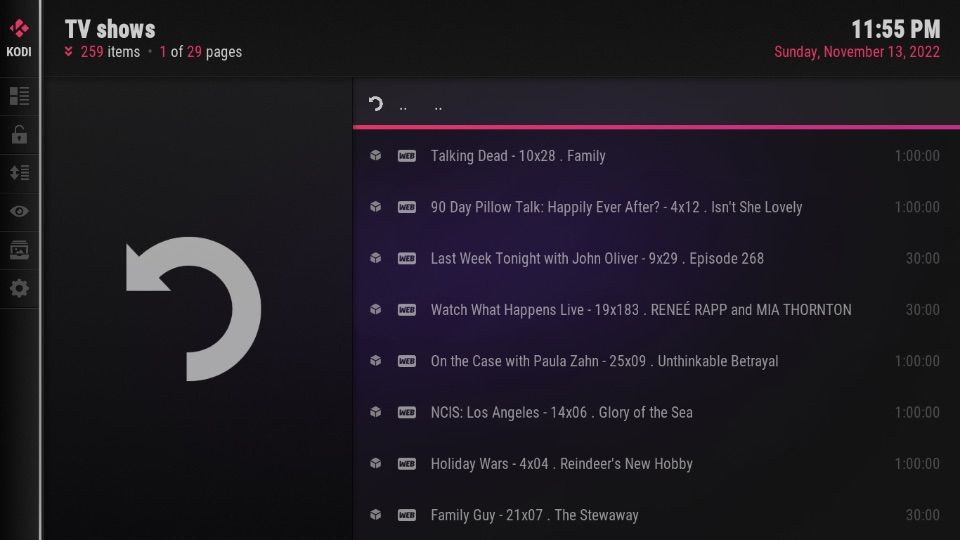
Task: Click the WEB badge beside NCIS: Los Angeles
Action: [x=407, y=412]
